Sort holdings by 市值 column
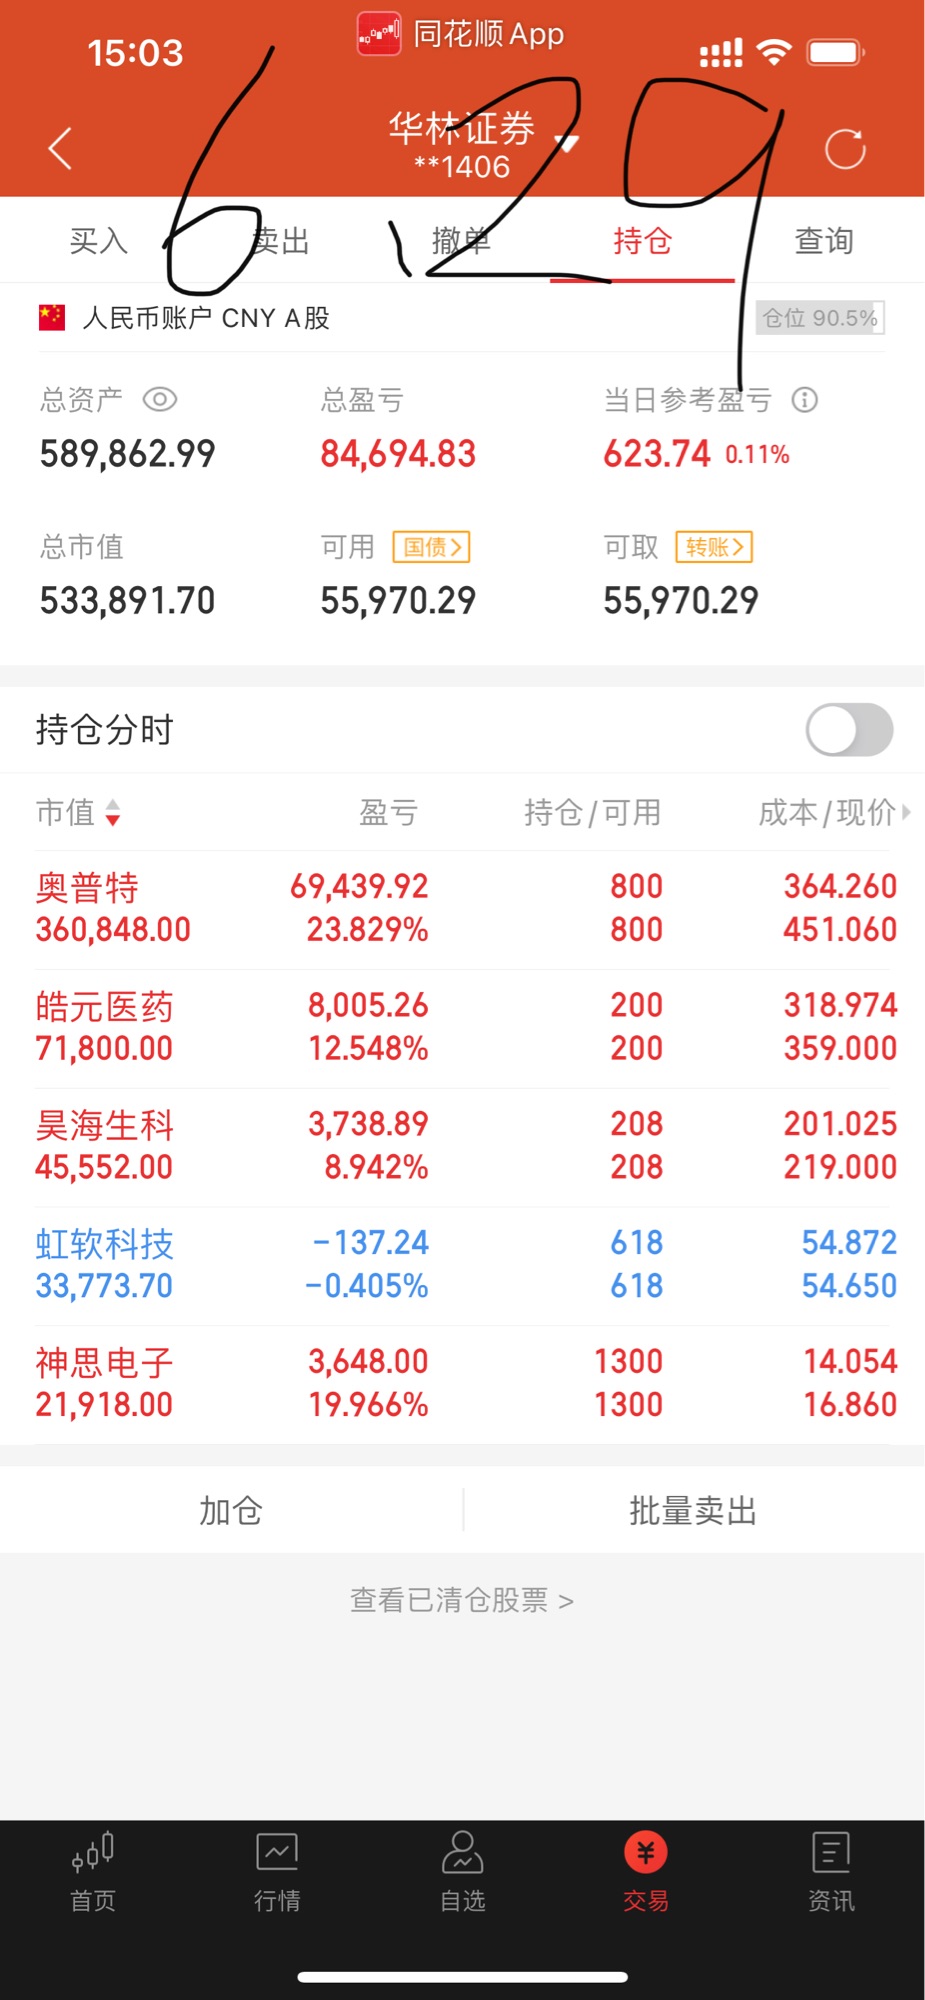Image resolution: width=925 pixels, height=2000 pixels. pyautogui.click(x=78, y=812)
